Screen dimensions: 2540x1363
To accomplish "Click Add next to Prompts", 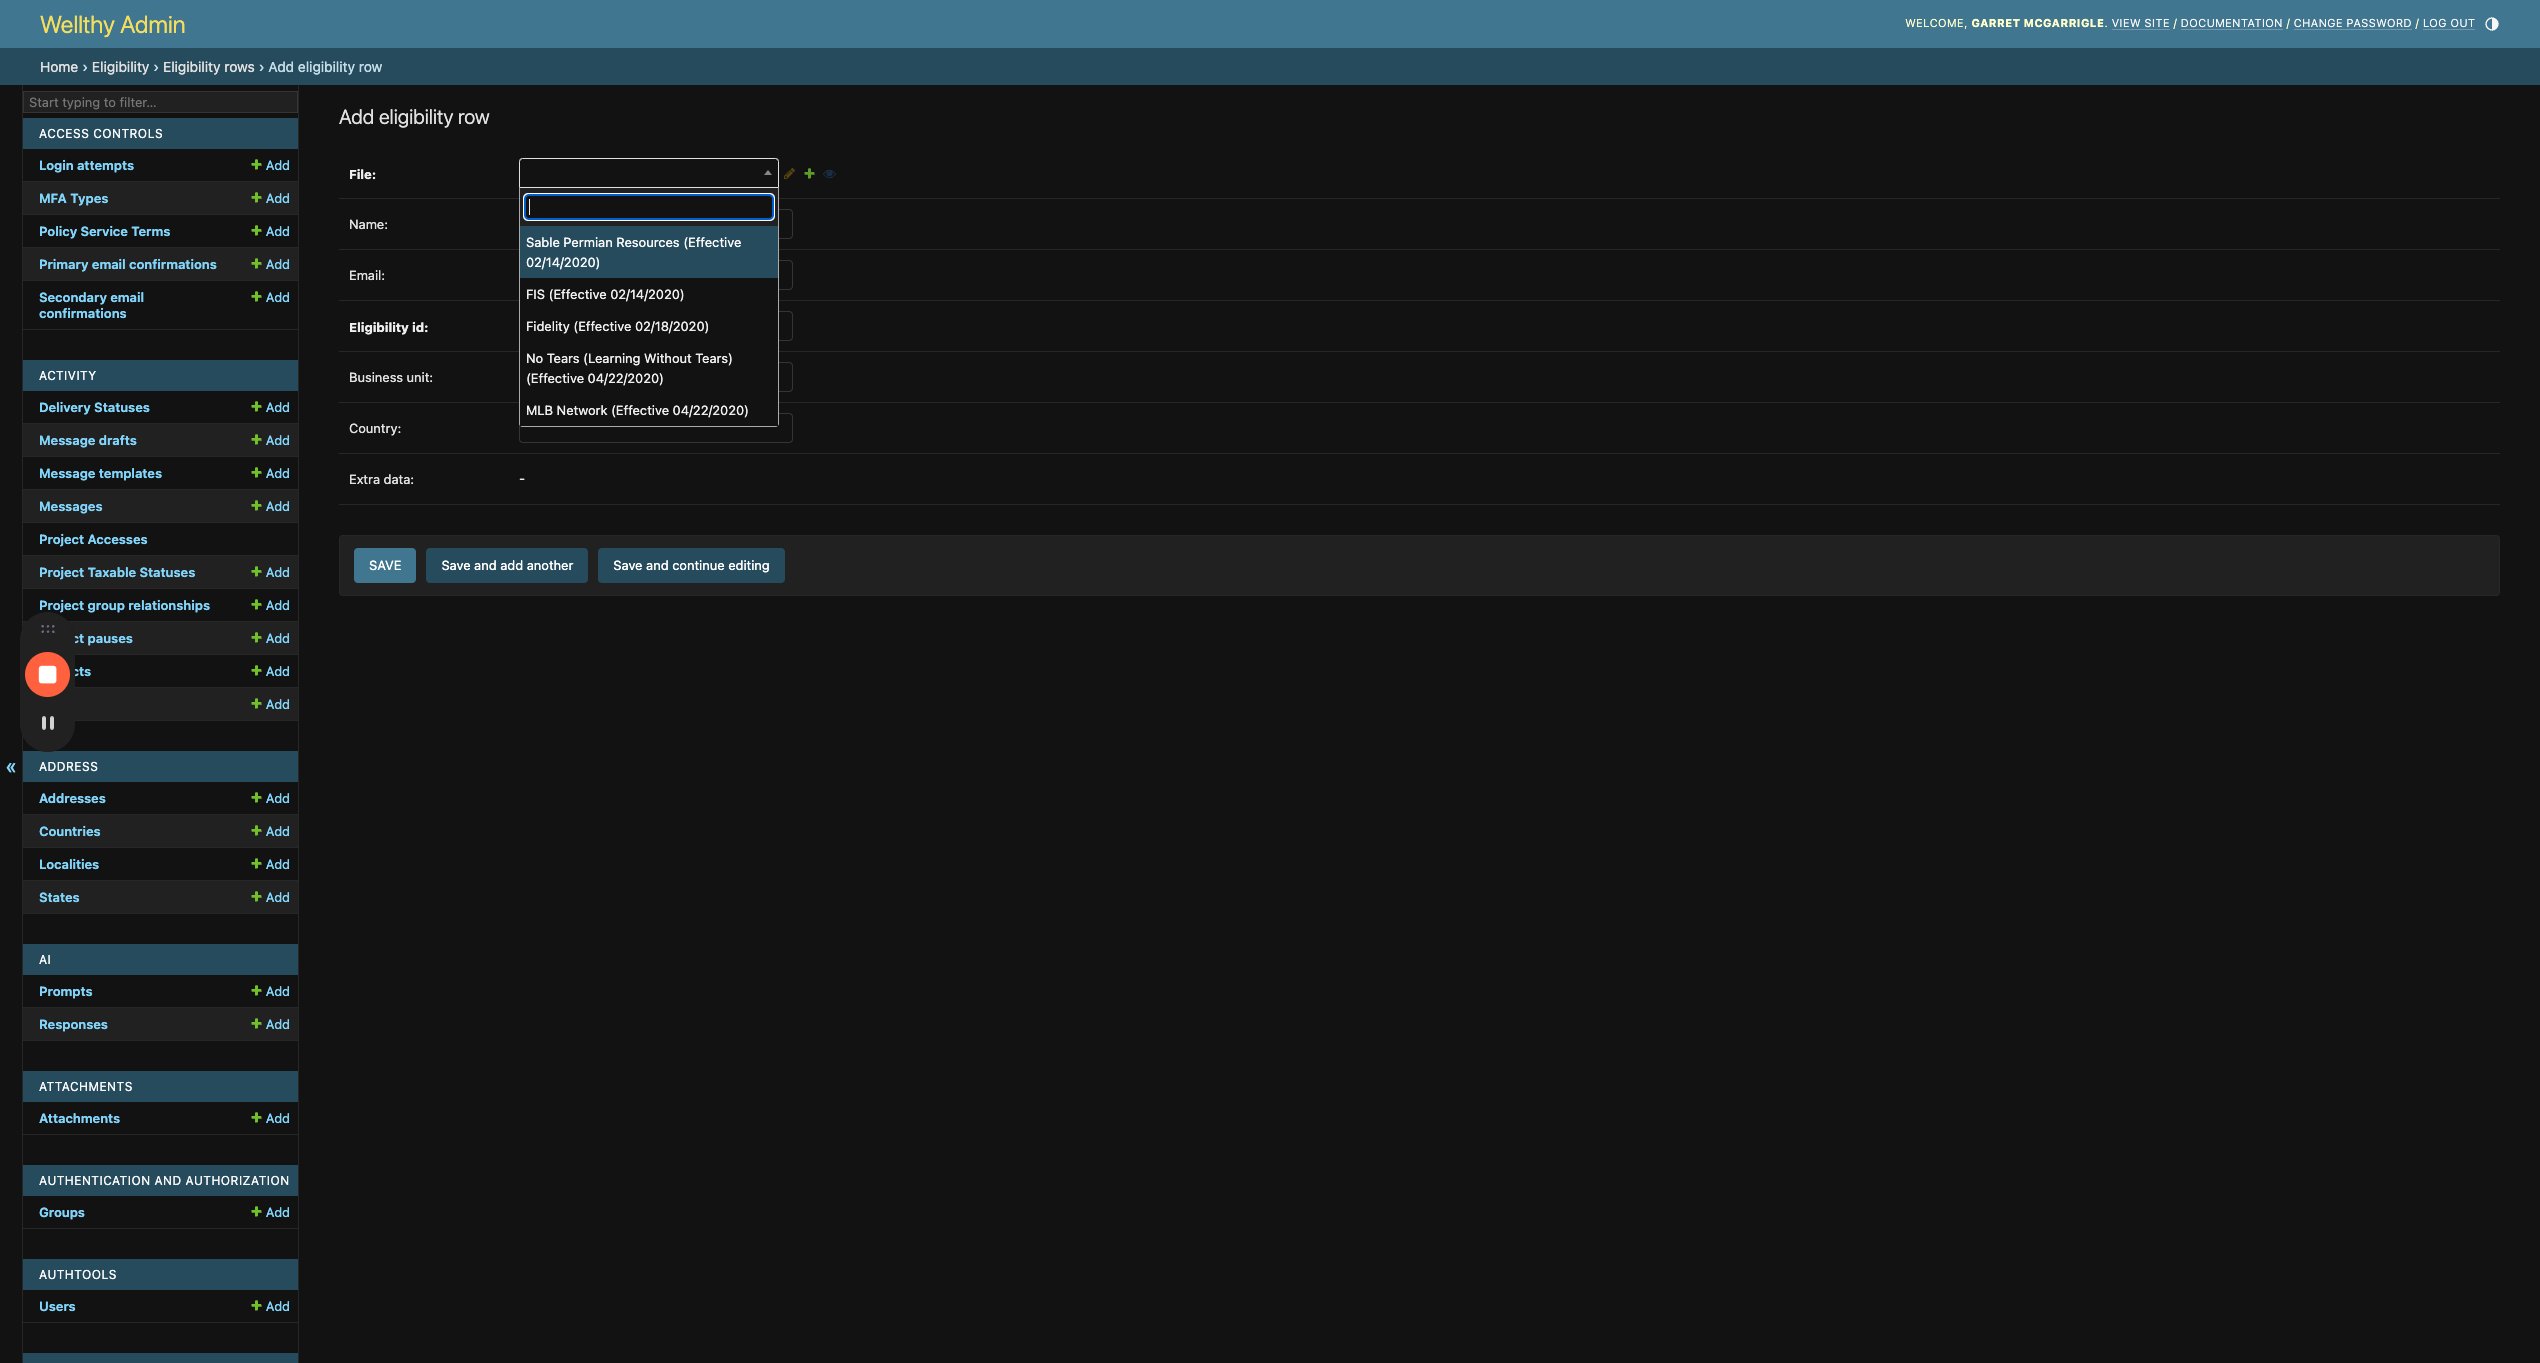I will coord(270,991).
